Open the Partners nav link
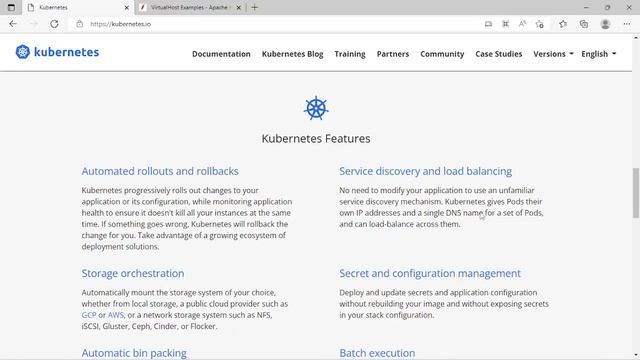The image size is (640, 360). tap(393, 54)
